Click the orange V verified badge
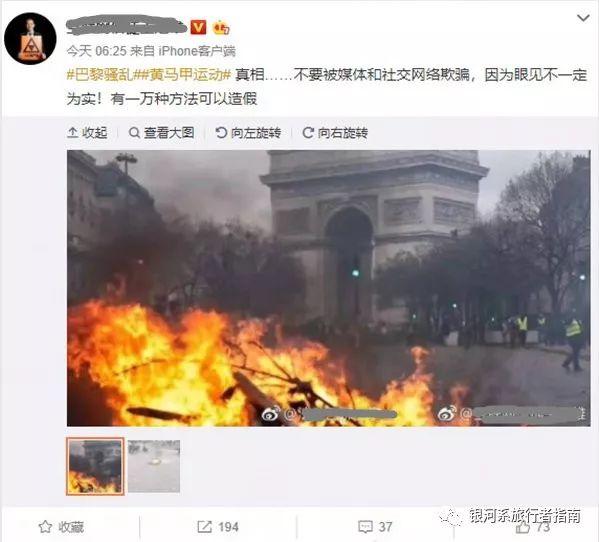This screenshot has width=599, height=542. (198, 28)
